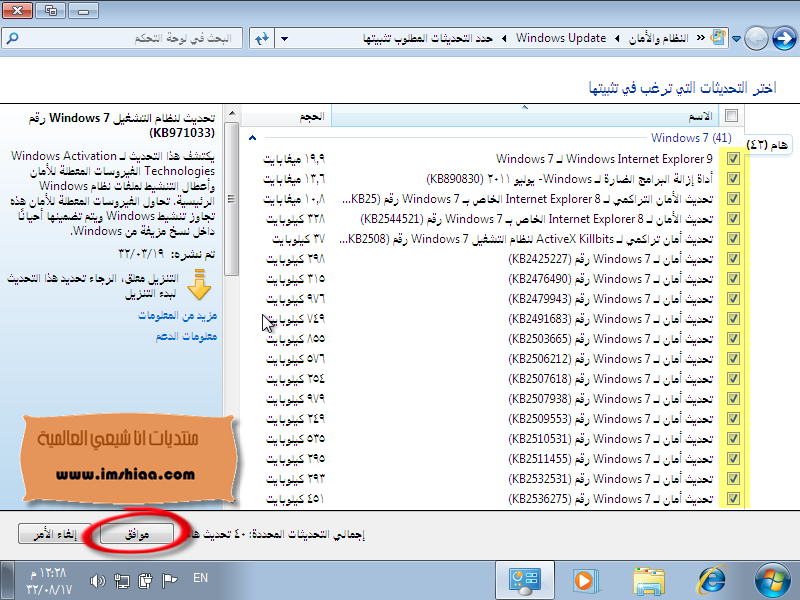Screen dimensions: 800x600
Task: Launch Windows Media Player from taskbar
Action: pos(586,581)
